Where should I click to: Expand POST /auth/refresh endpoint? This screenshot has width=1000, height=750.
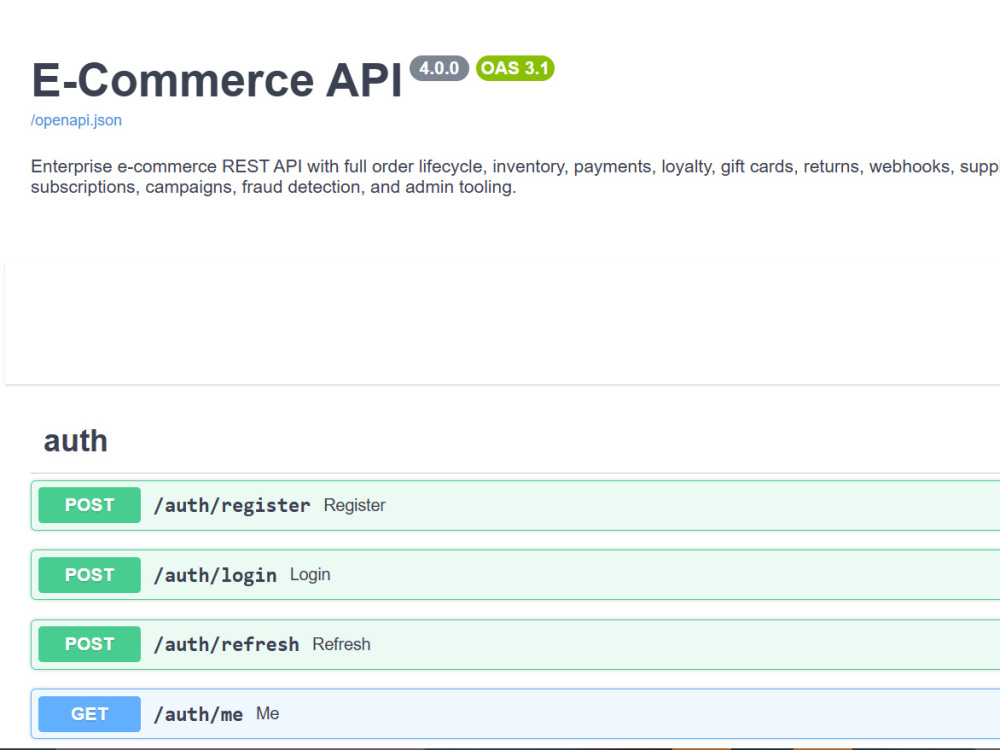[x=515, y=645]
